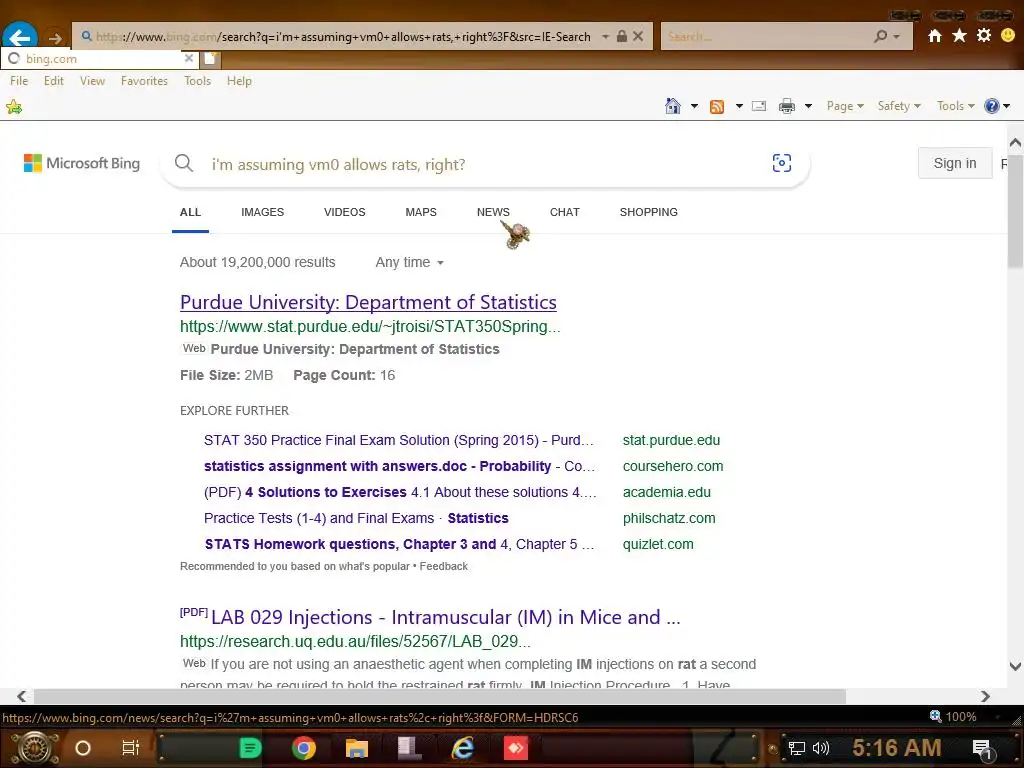This screenshot has height=768, width=1024.
Task: Click the white Home icon at top right
Action: 935,36
